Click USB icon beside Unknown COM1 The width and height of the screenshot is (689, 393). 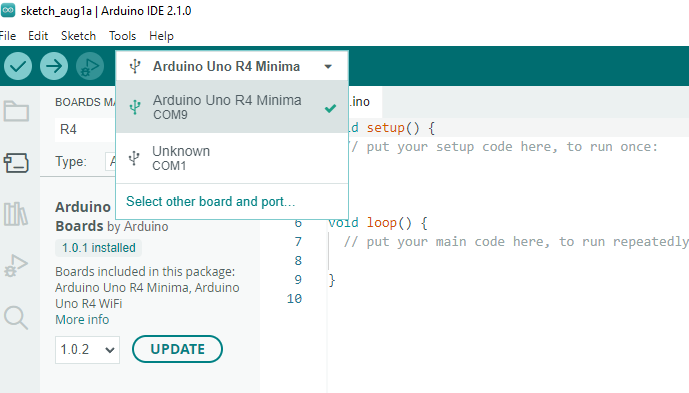[x=134, y=158]
